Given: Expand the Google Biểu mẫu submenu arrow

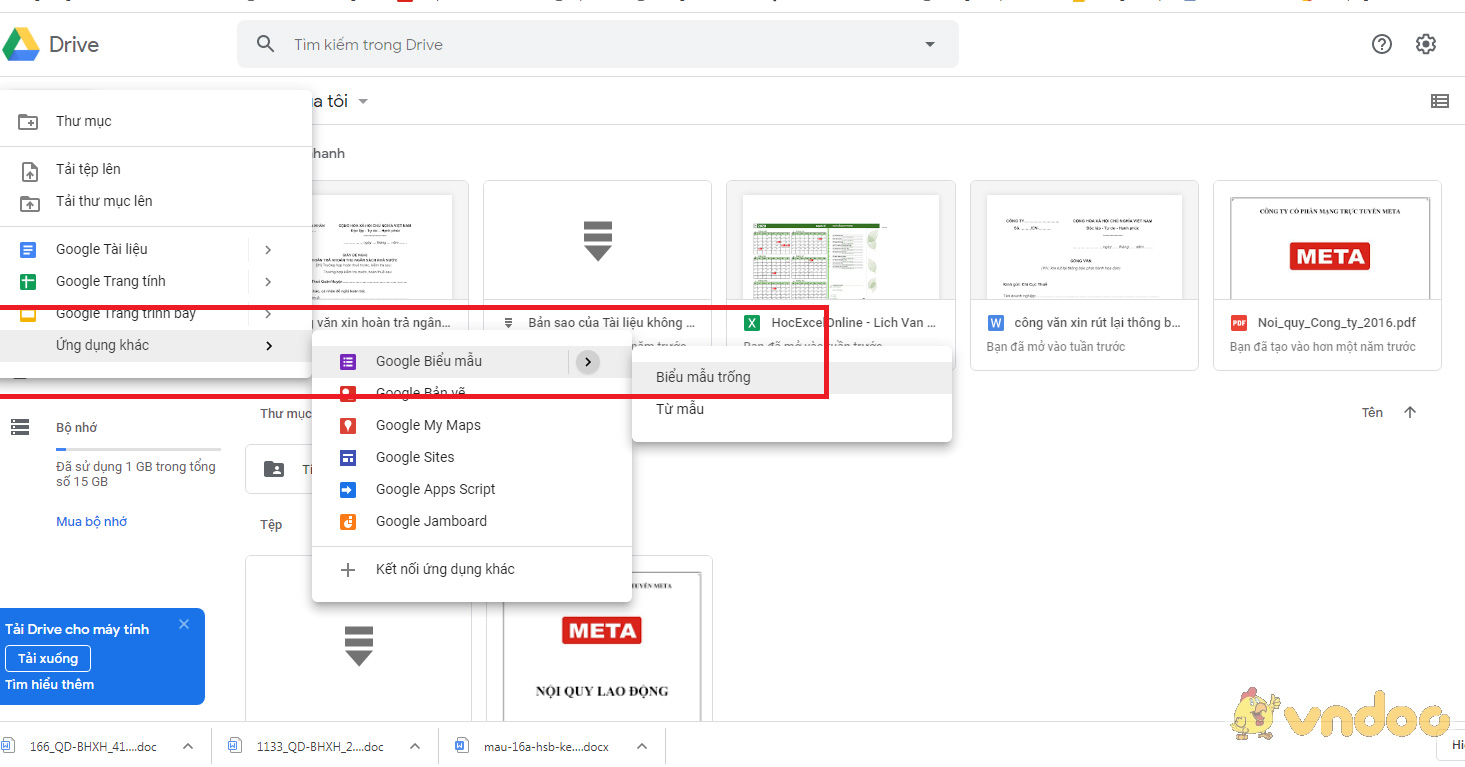Looking at the screenshot, I should point(587,361).
